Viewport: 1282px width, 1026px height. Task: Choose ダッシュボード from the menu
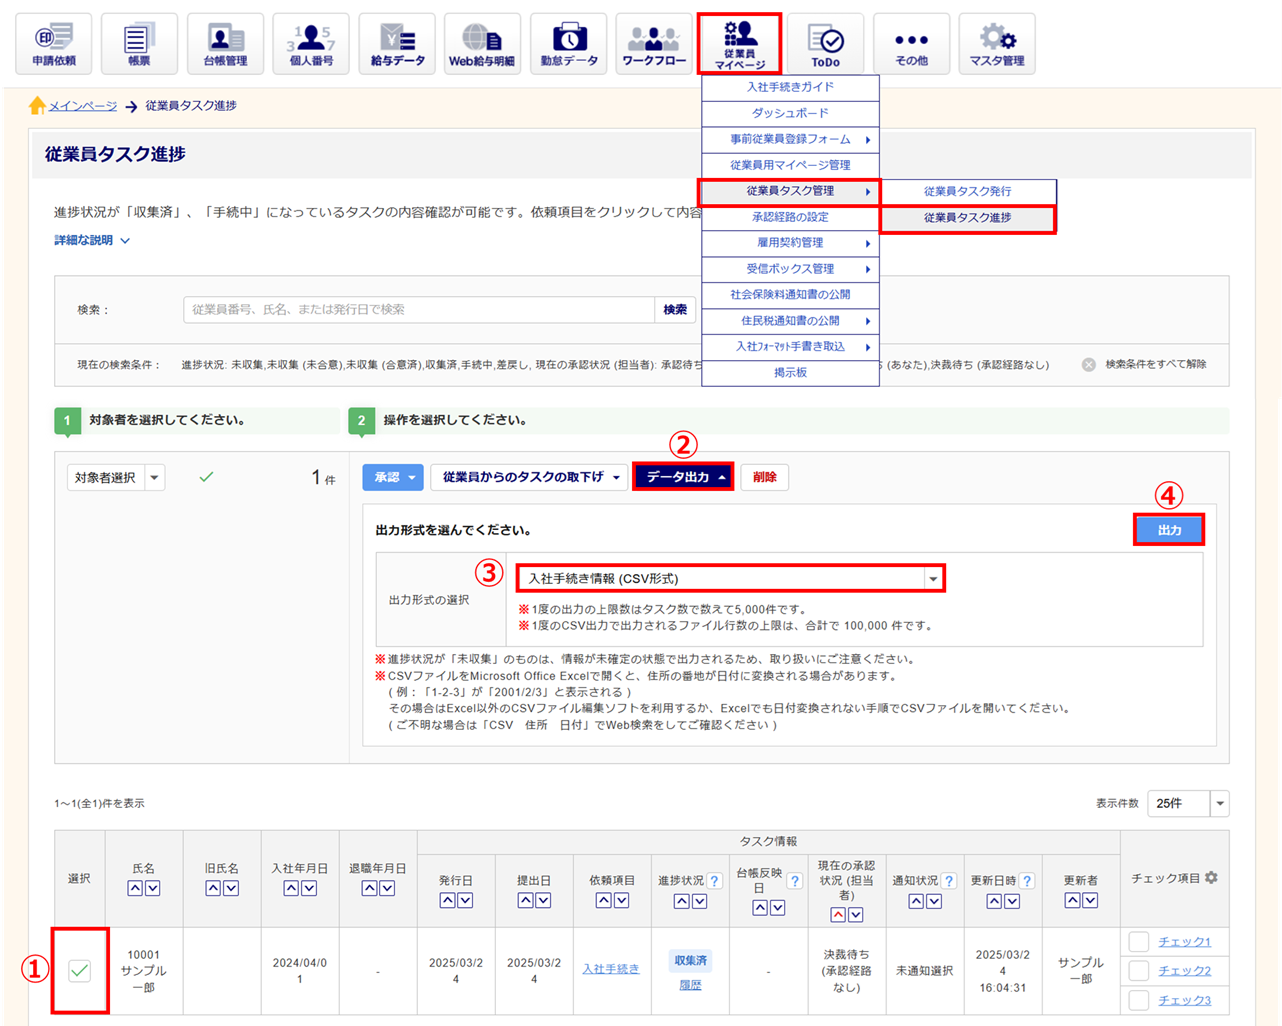pos(790,113)
